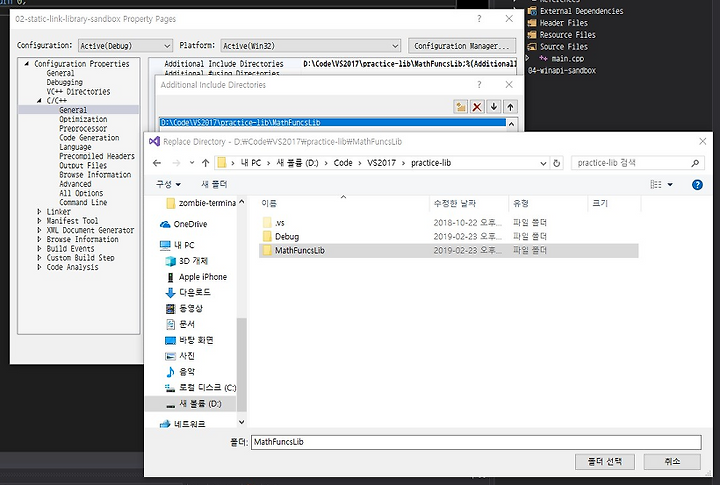Viewport: 720px width, 485px height.
Task: Refresh the practice-lib folder view
Action: point(557,163)
